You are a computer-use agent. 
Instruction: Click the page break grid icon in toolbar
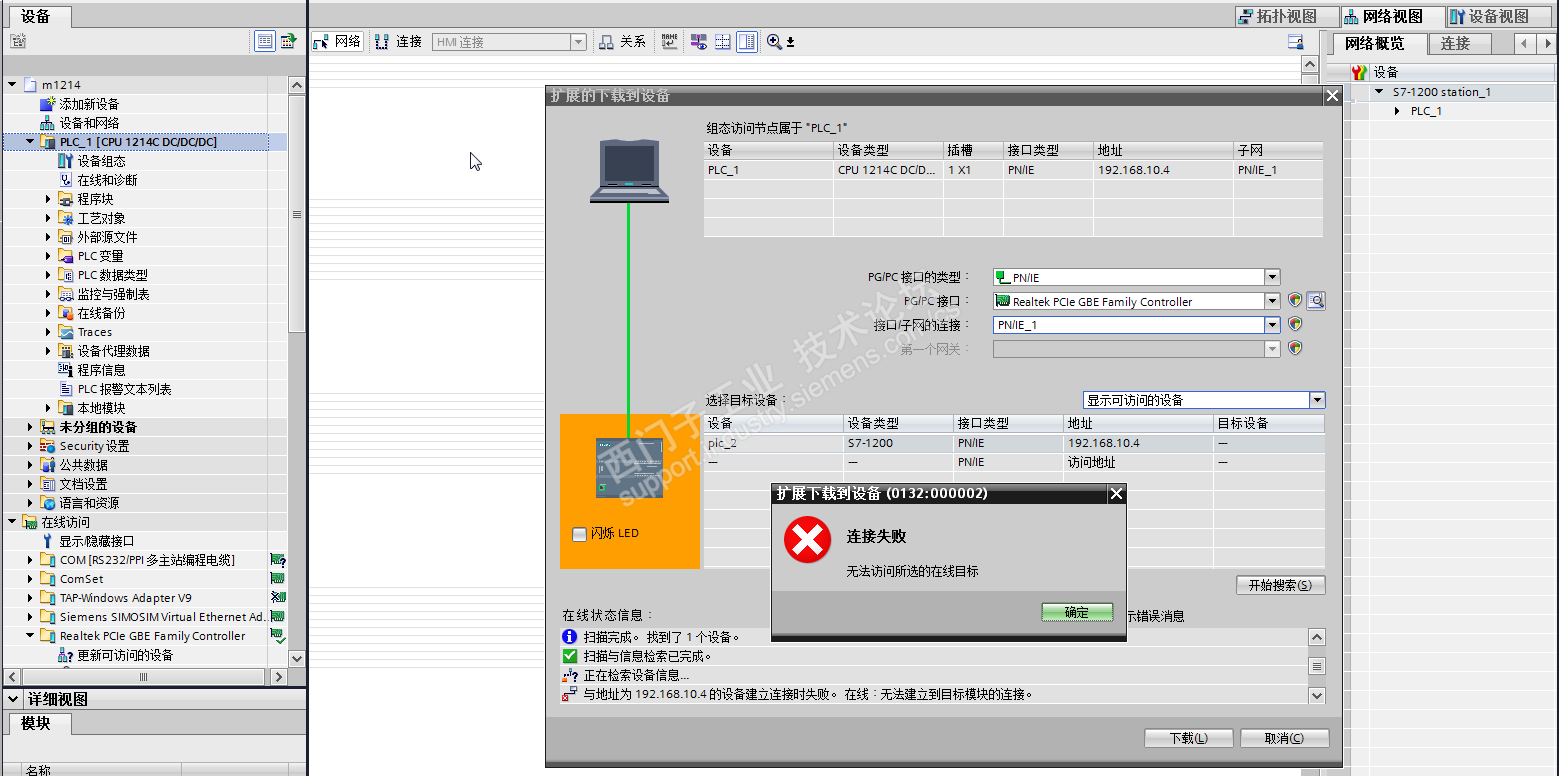722,42
